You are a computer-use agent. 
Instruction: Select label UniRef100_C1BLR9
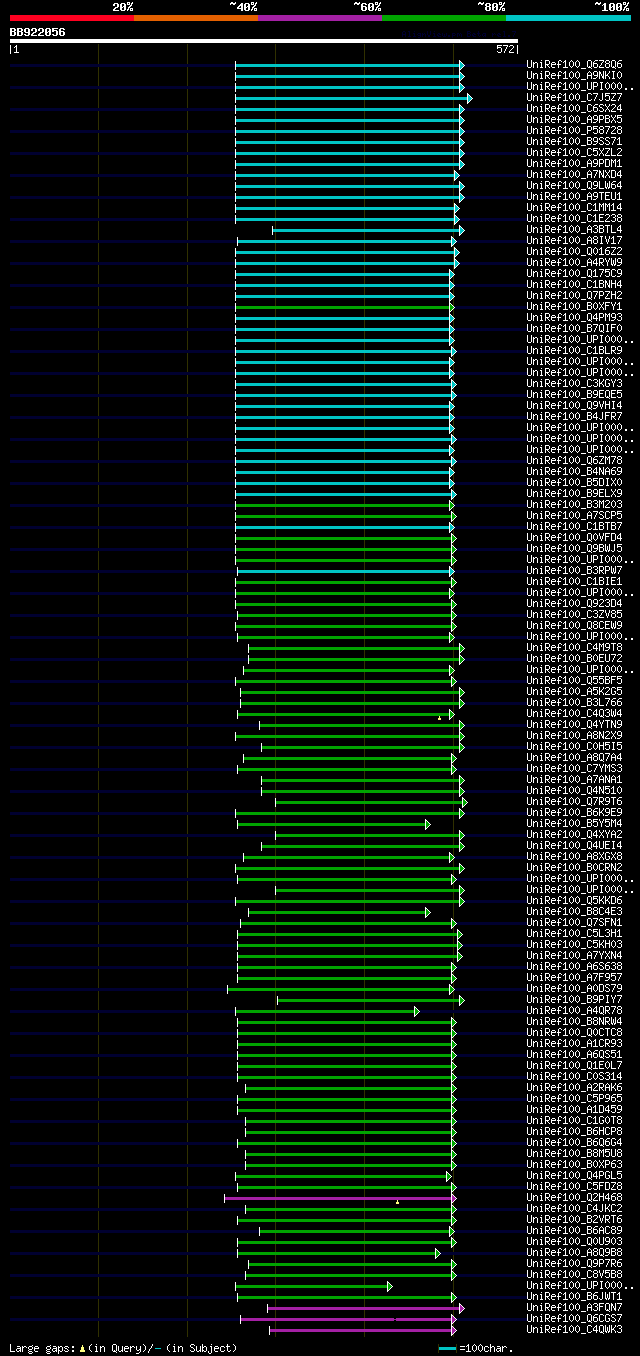tap(574, 351)
